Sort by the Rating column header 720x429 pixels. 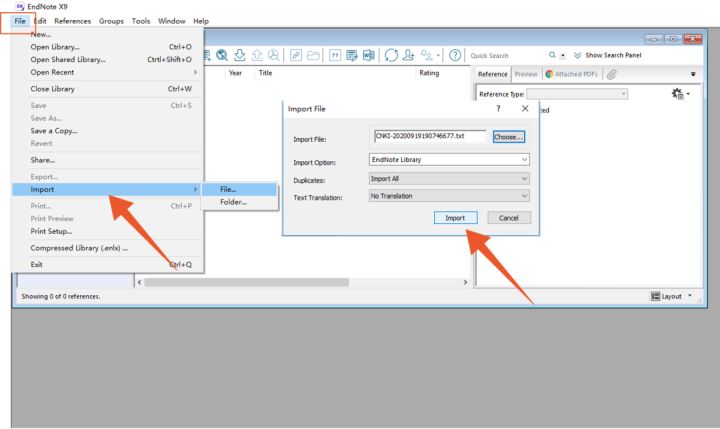[429, 73]
